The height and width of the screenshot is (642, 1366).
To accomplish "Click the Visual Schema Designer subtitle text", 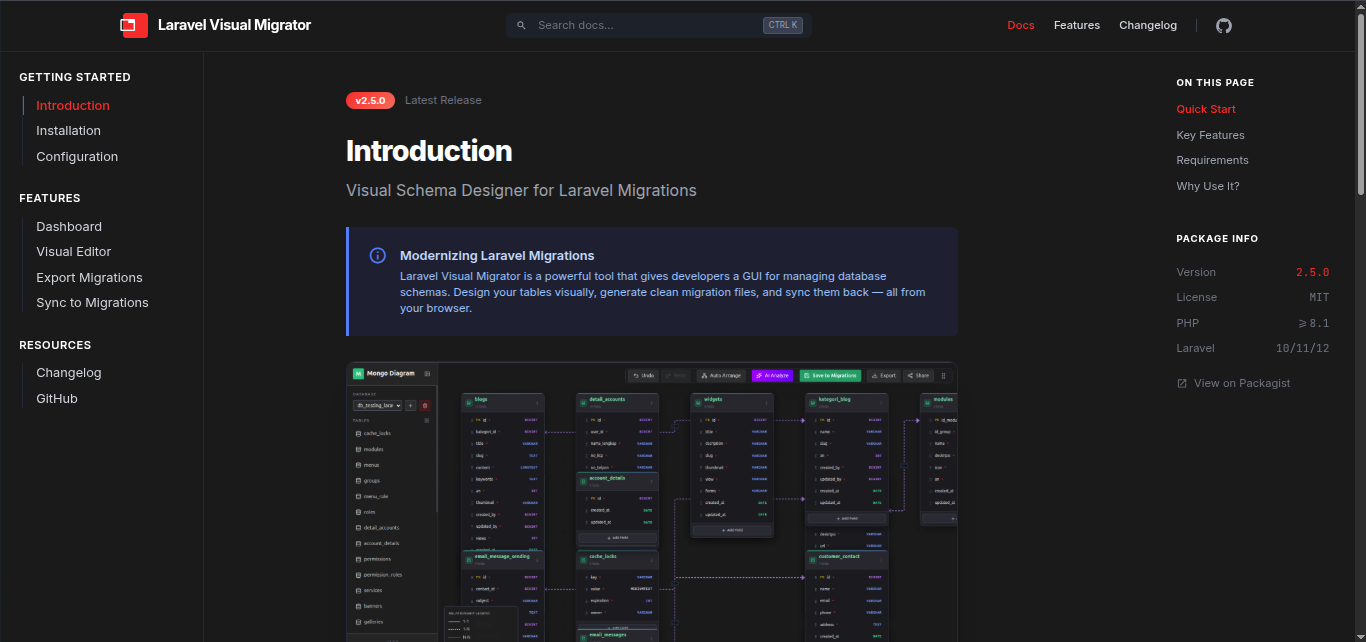I will click(521, 190).
